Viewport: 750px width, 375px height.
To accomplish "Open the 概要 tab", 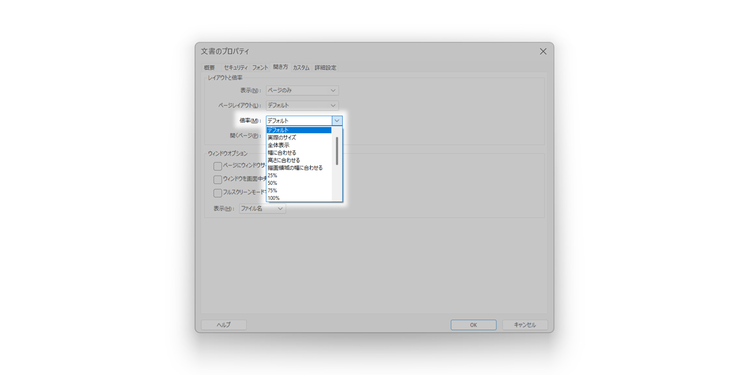I will click(209, 68).
